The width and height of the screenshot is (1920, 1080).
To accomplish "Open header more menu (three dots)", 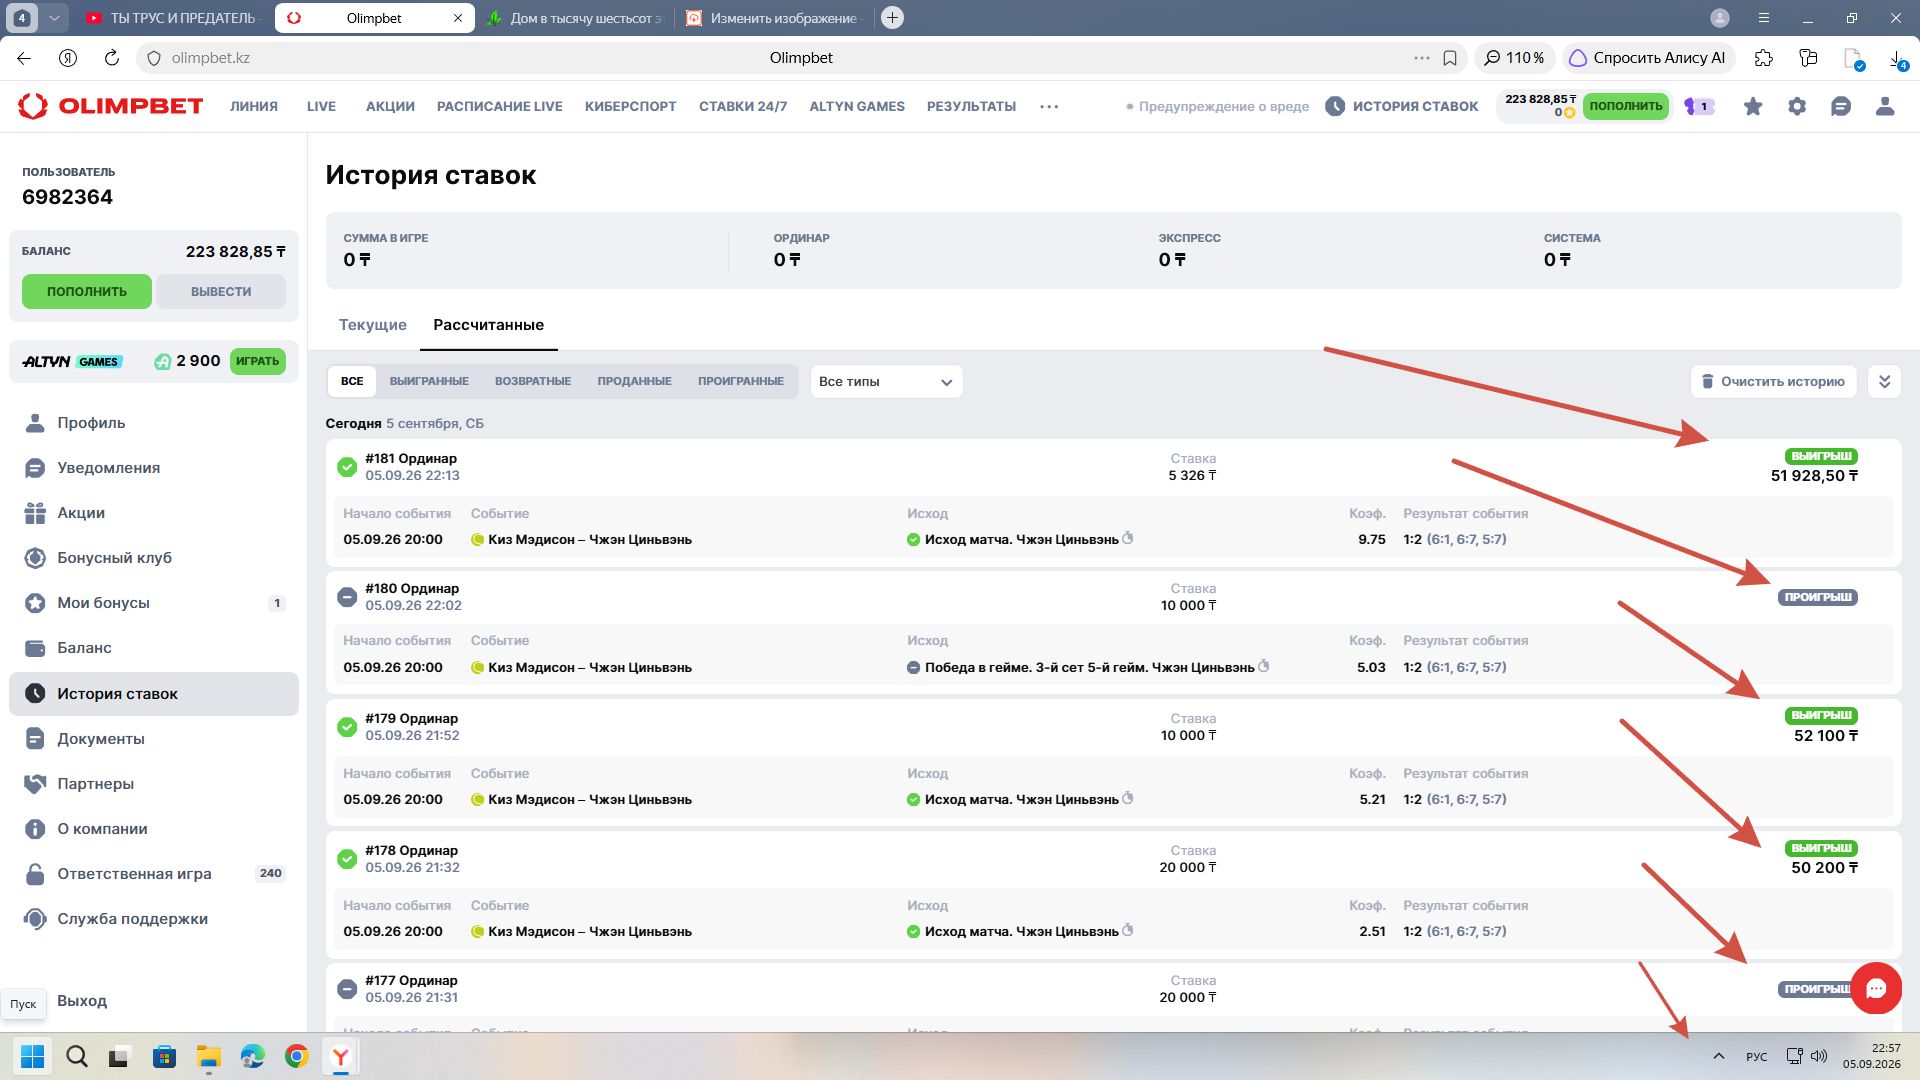I will [x=1049, y=106].
